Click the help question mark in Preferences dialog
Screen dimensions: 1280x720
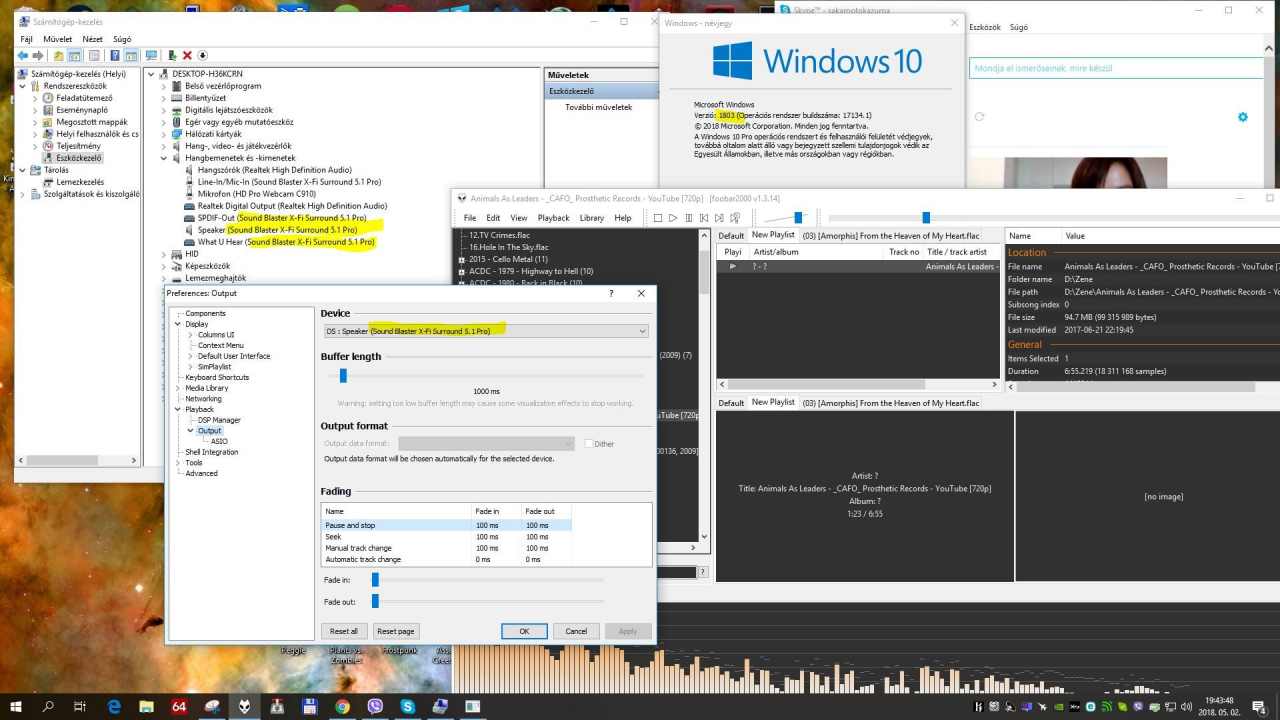611,293
